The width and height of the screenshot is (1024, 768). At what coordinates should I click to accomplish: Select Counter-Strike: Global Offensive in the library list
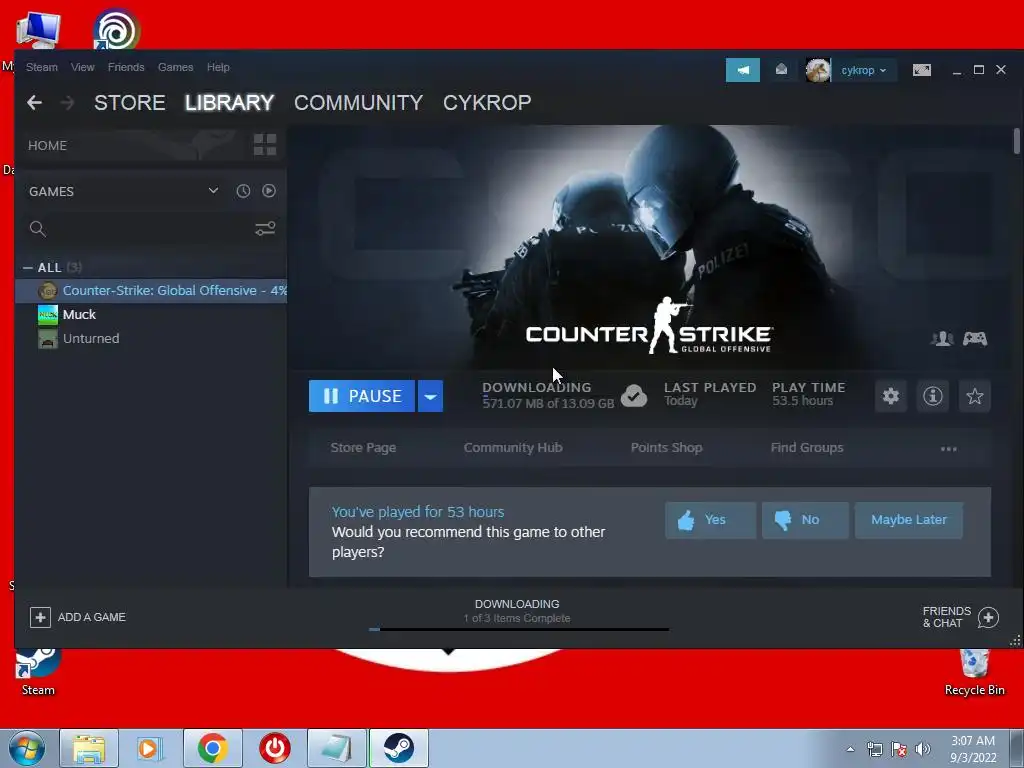[x=152, y=291]
